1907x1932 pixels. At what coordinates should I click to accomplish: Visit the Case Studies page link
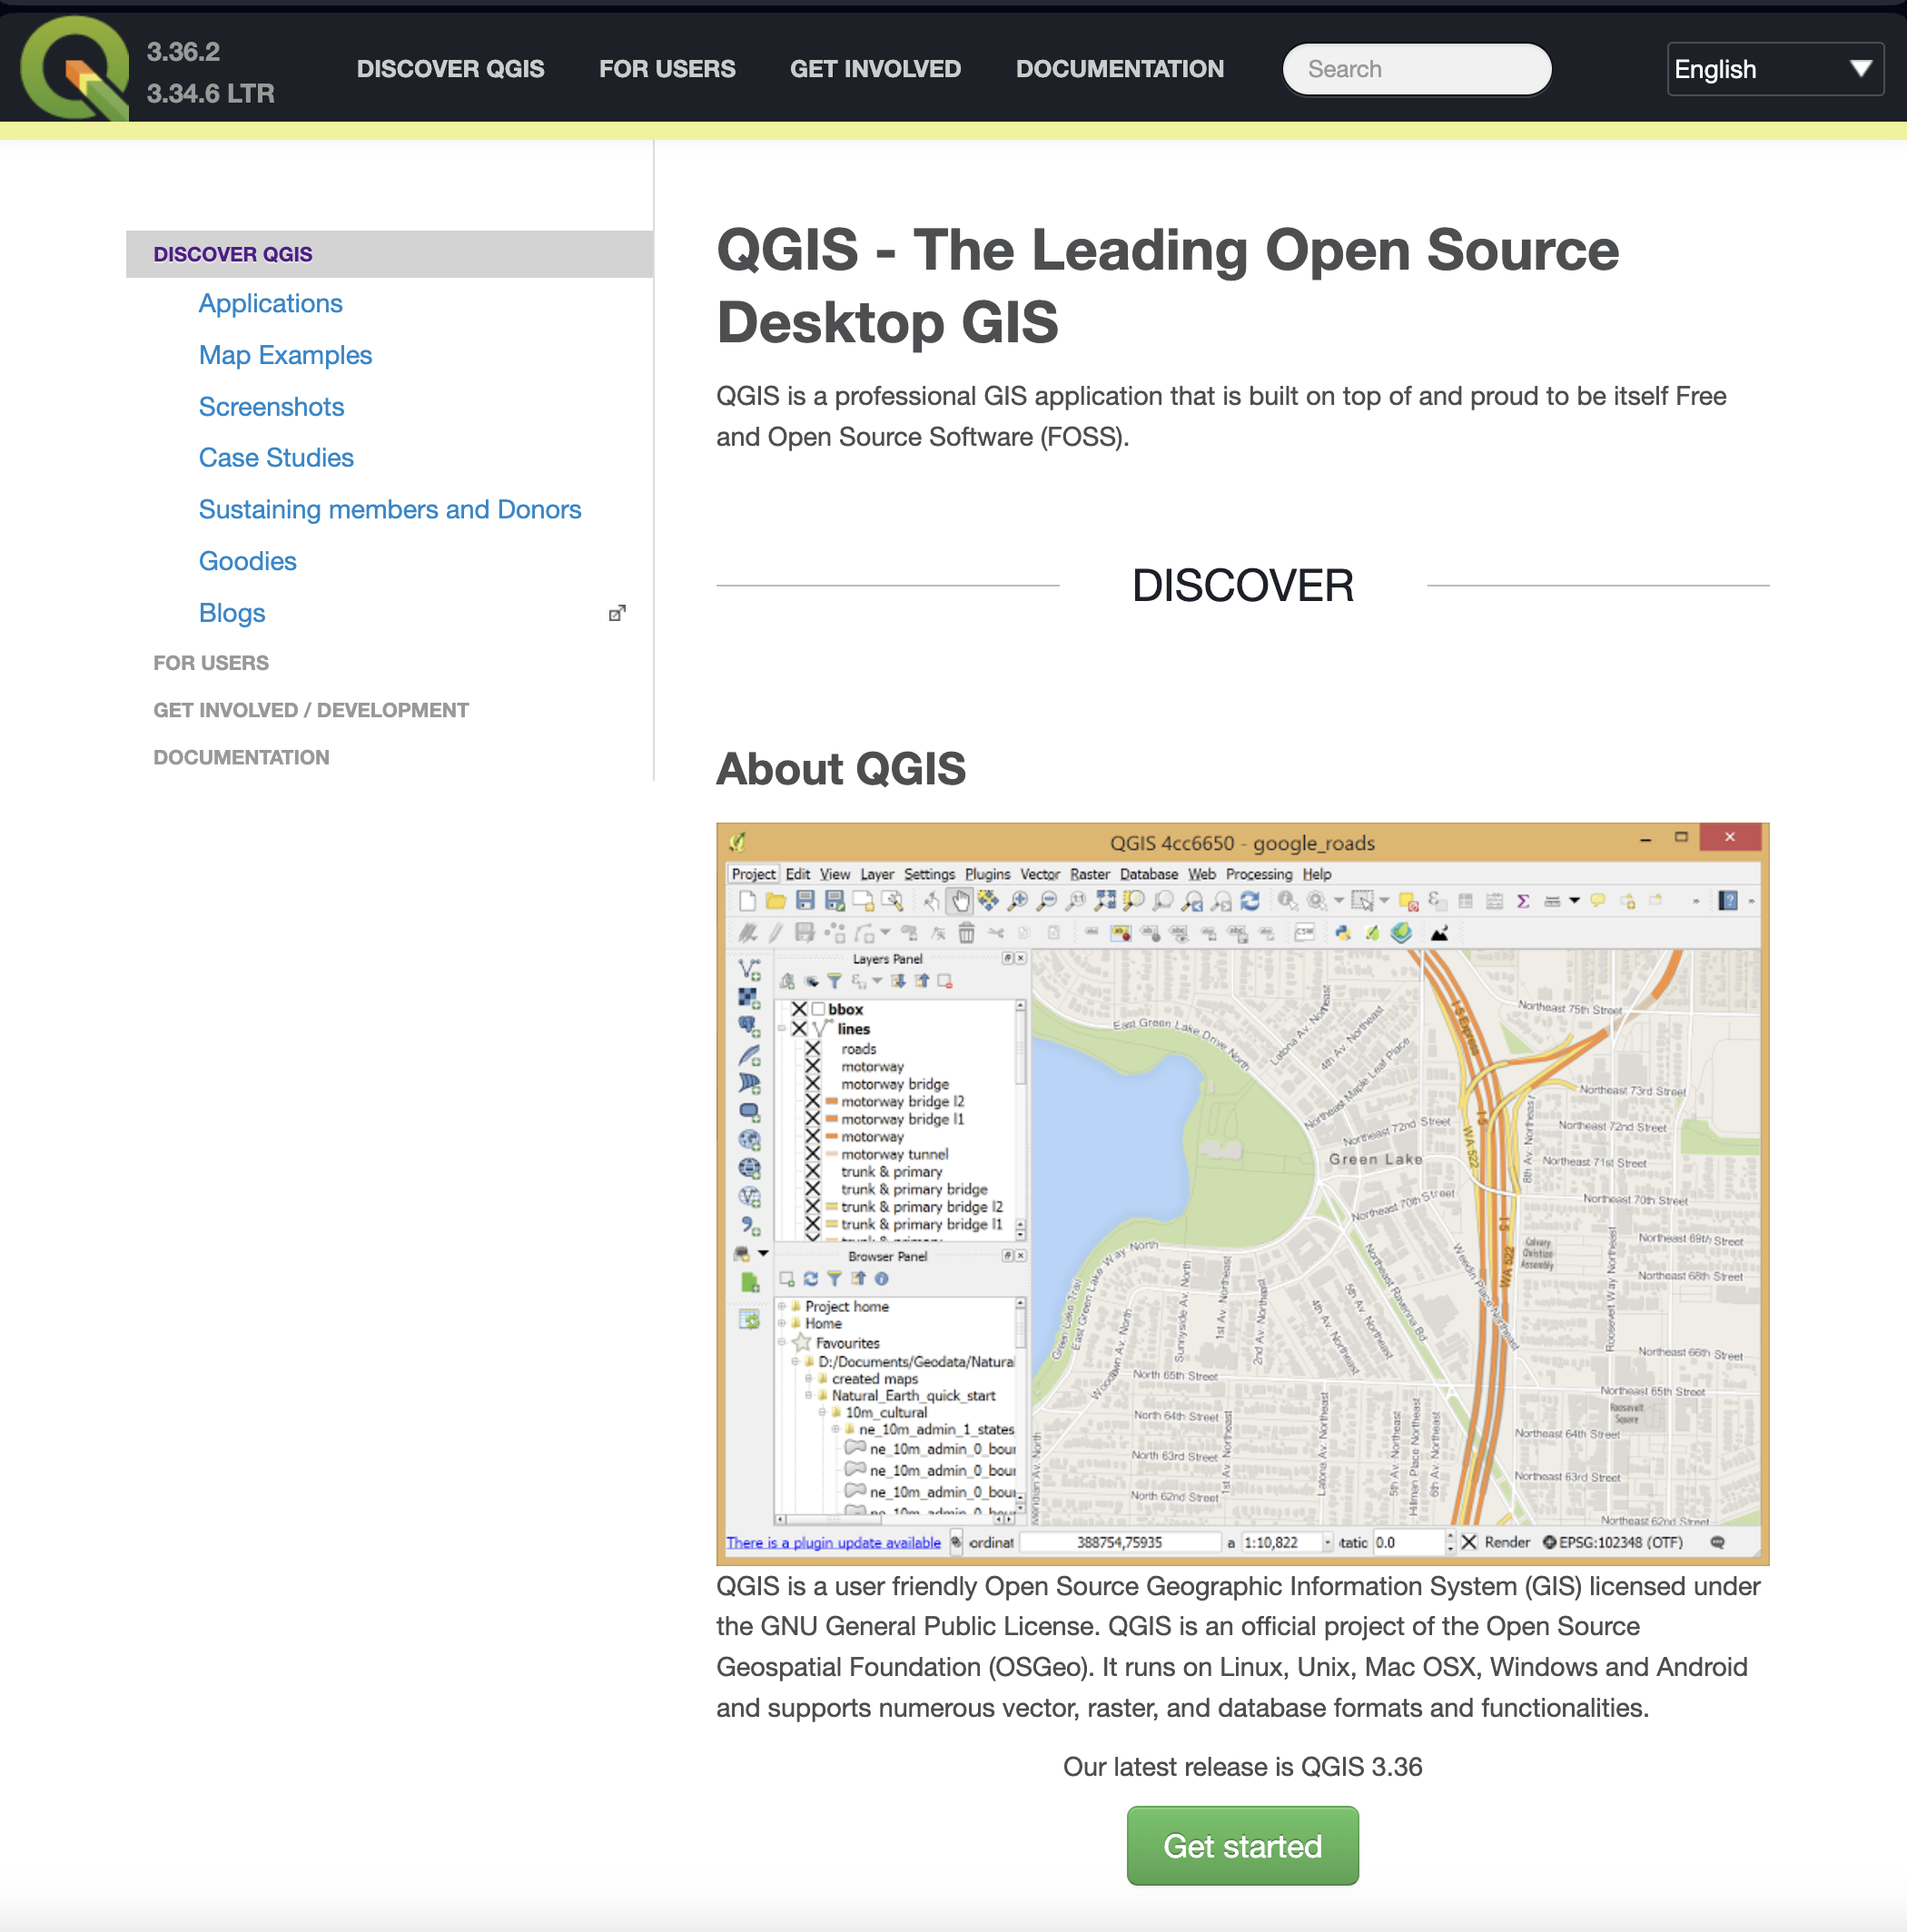pyautogui.click(x=276, y=458)
